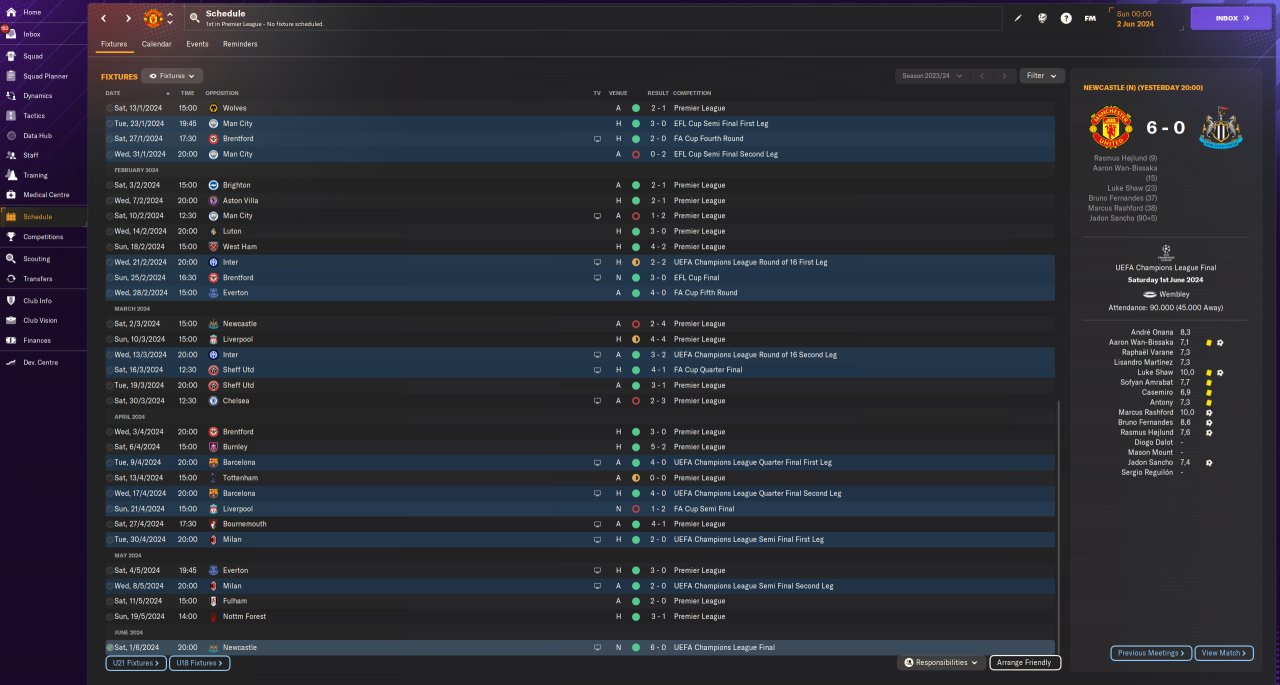Select the Liverpool FA Cup Semi Final row
Image resolution: width=1280 pixels, height=685 pixels.
point(579,509)
